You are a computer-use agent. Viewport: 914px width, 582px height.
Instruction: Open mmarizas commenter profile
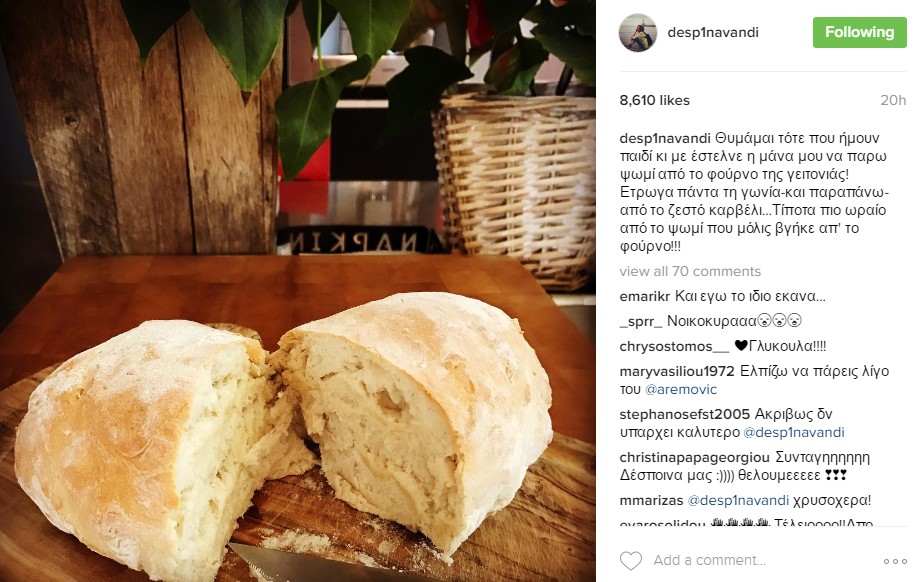pyautogui.click(x=651, y=500)
